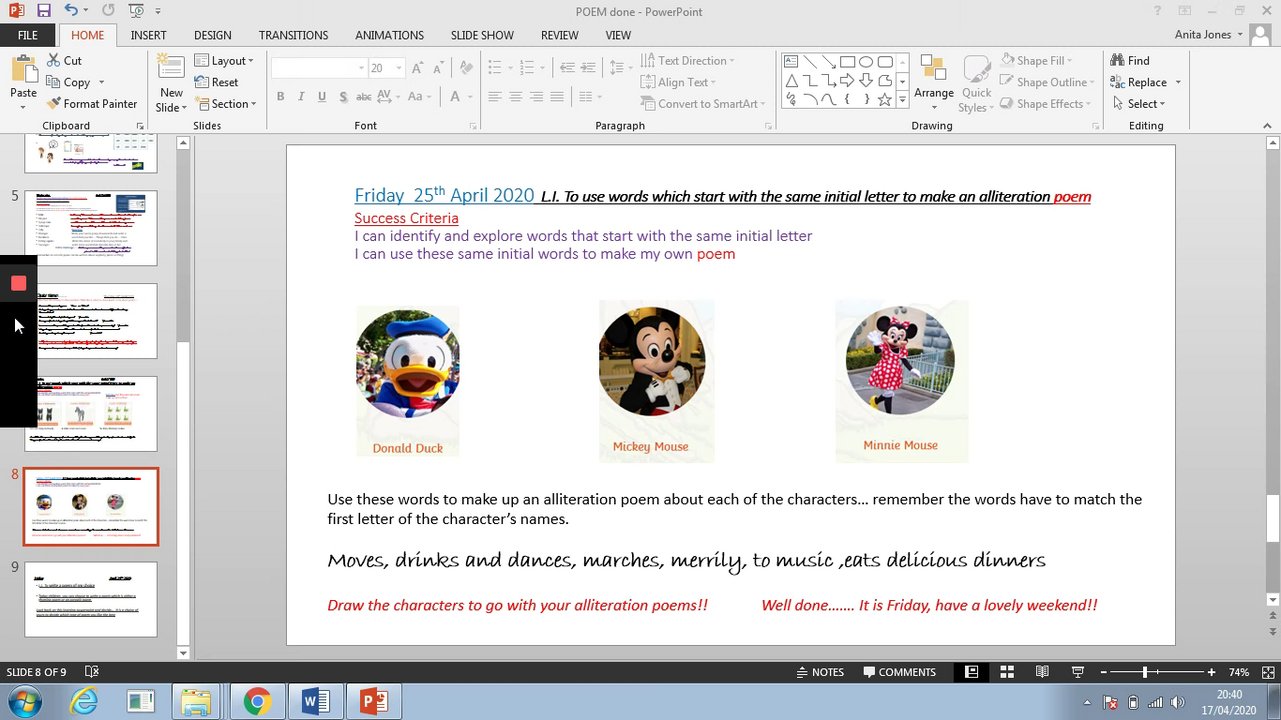Viewport: 1281px width, 720px height.
Task: Click the Format Painter tool
Action: tap(91, 104)
